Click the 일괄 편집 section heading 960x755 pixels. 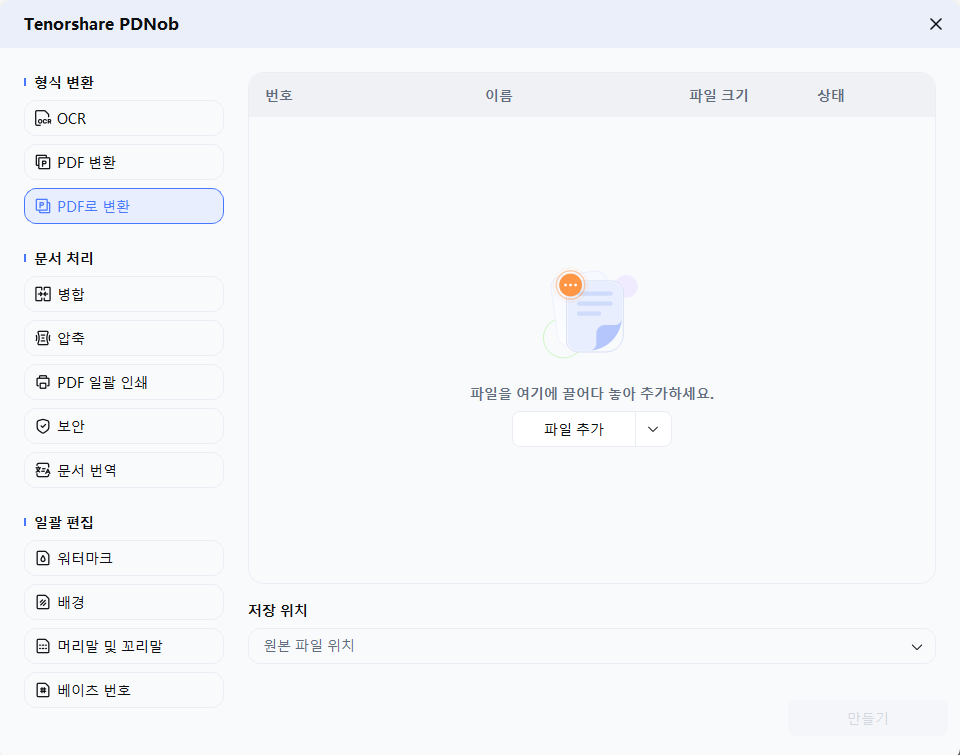[64, 522]
